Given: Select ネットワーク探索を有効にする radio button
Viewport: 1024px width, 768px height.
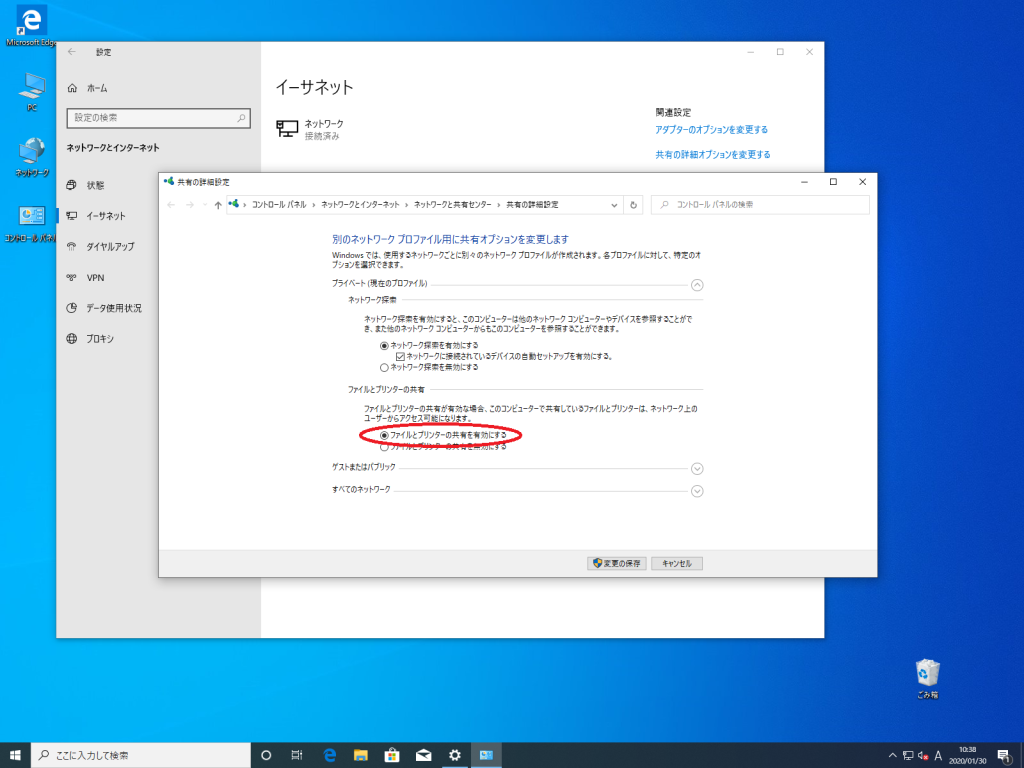Looking at the screenshot, I should (385, 345).
